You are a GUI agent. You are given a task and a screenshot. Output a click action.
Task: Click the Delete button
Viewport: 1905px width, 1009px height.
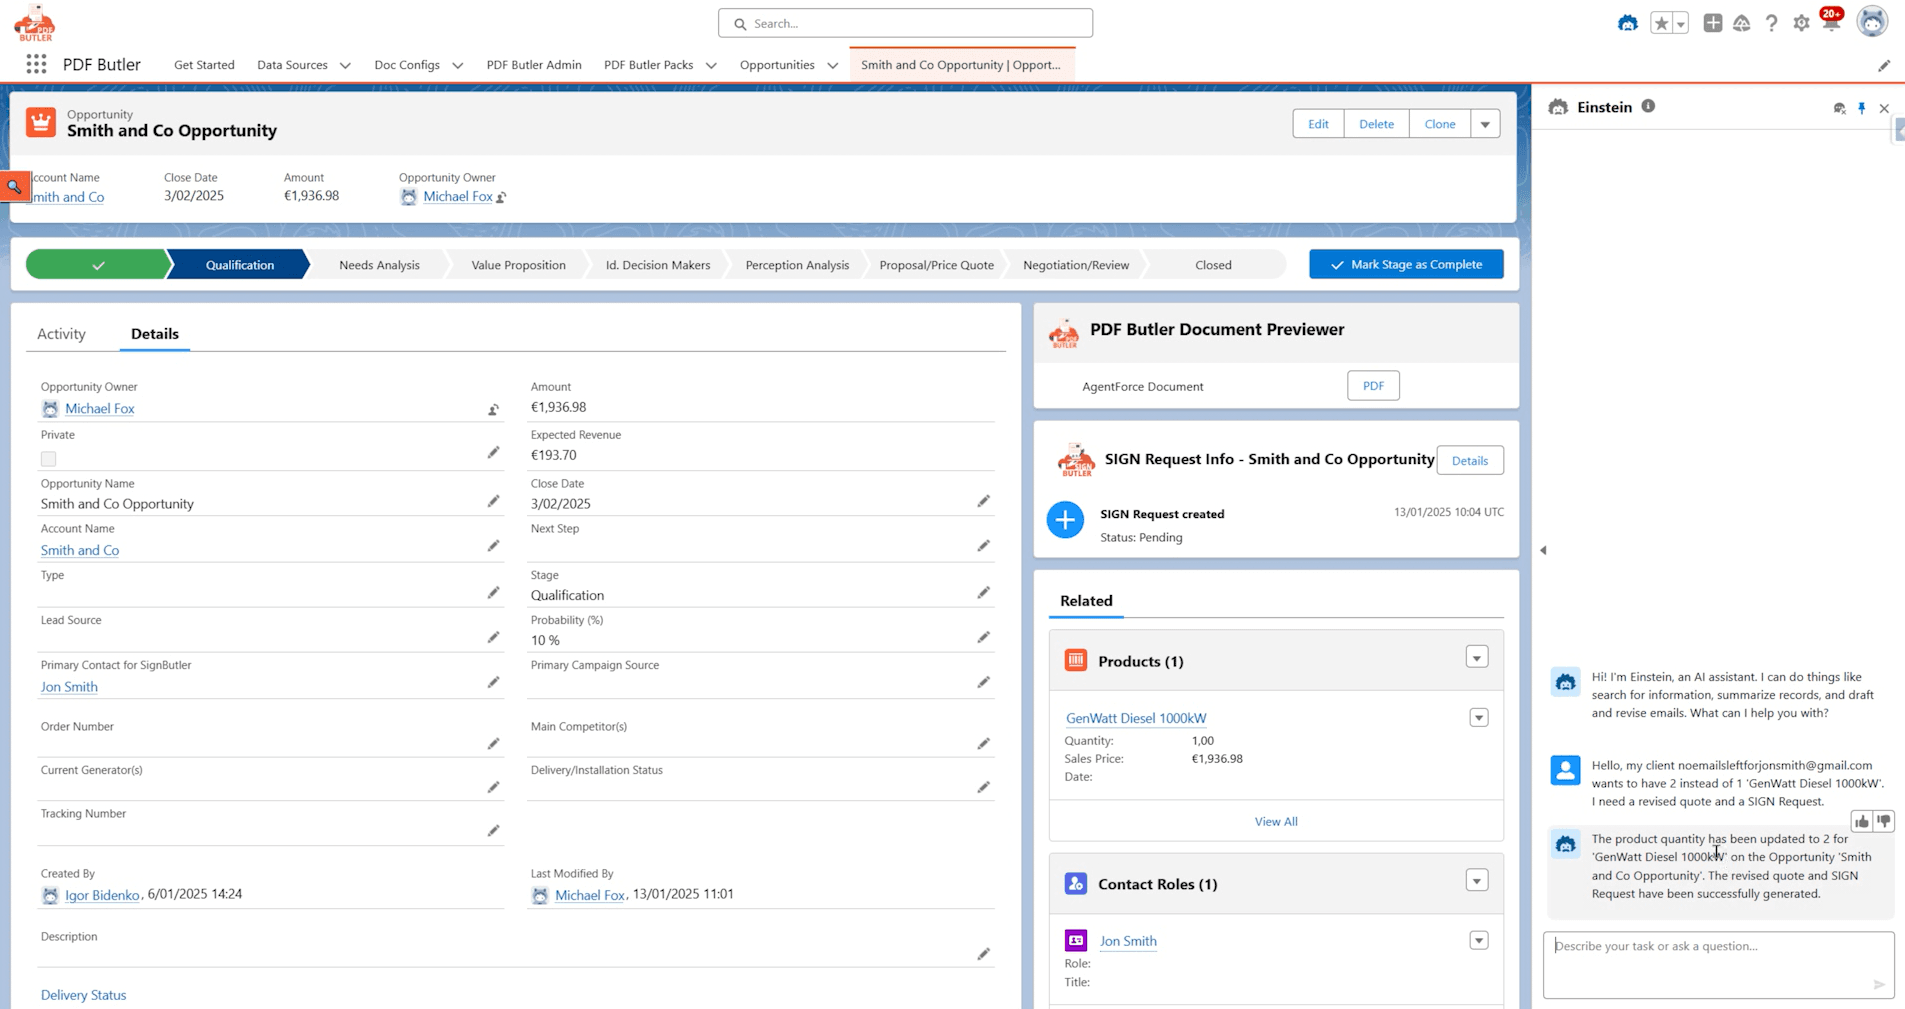click(1377, 124)
